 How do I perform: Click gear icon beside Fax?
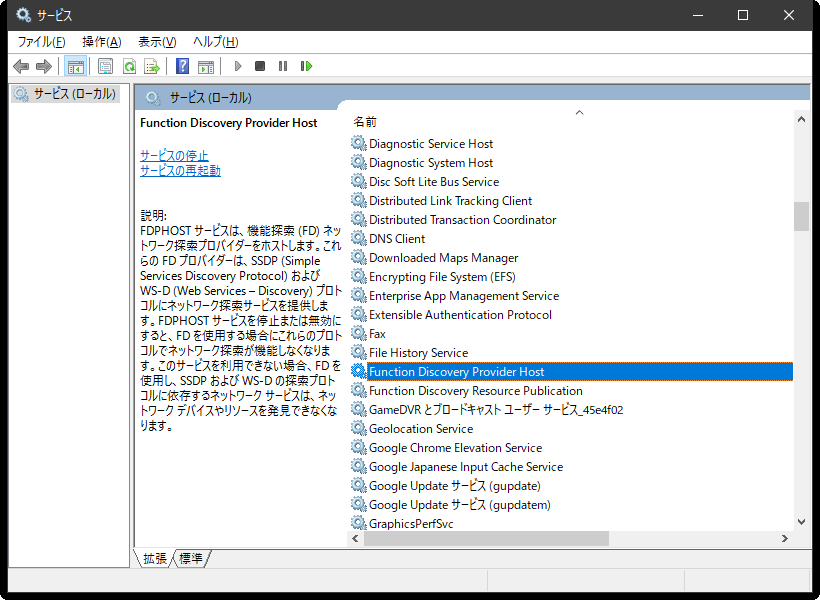358,333
